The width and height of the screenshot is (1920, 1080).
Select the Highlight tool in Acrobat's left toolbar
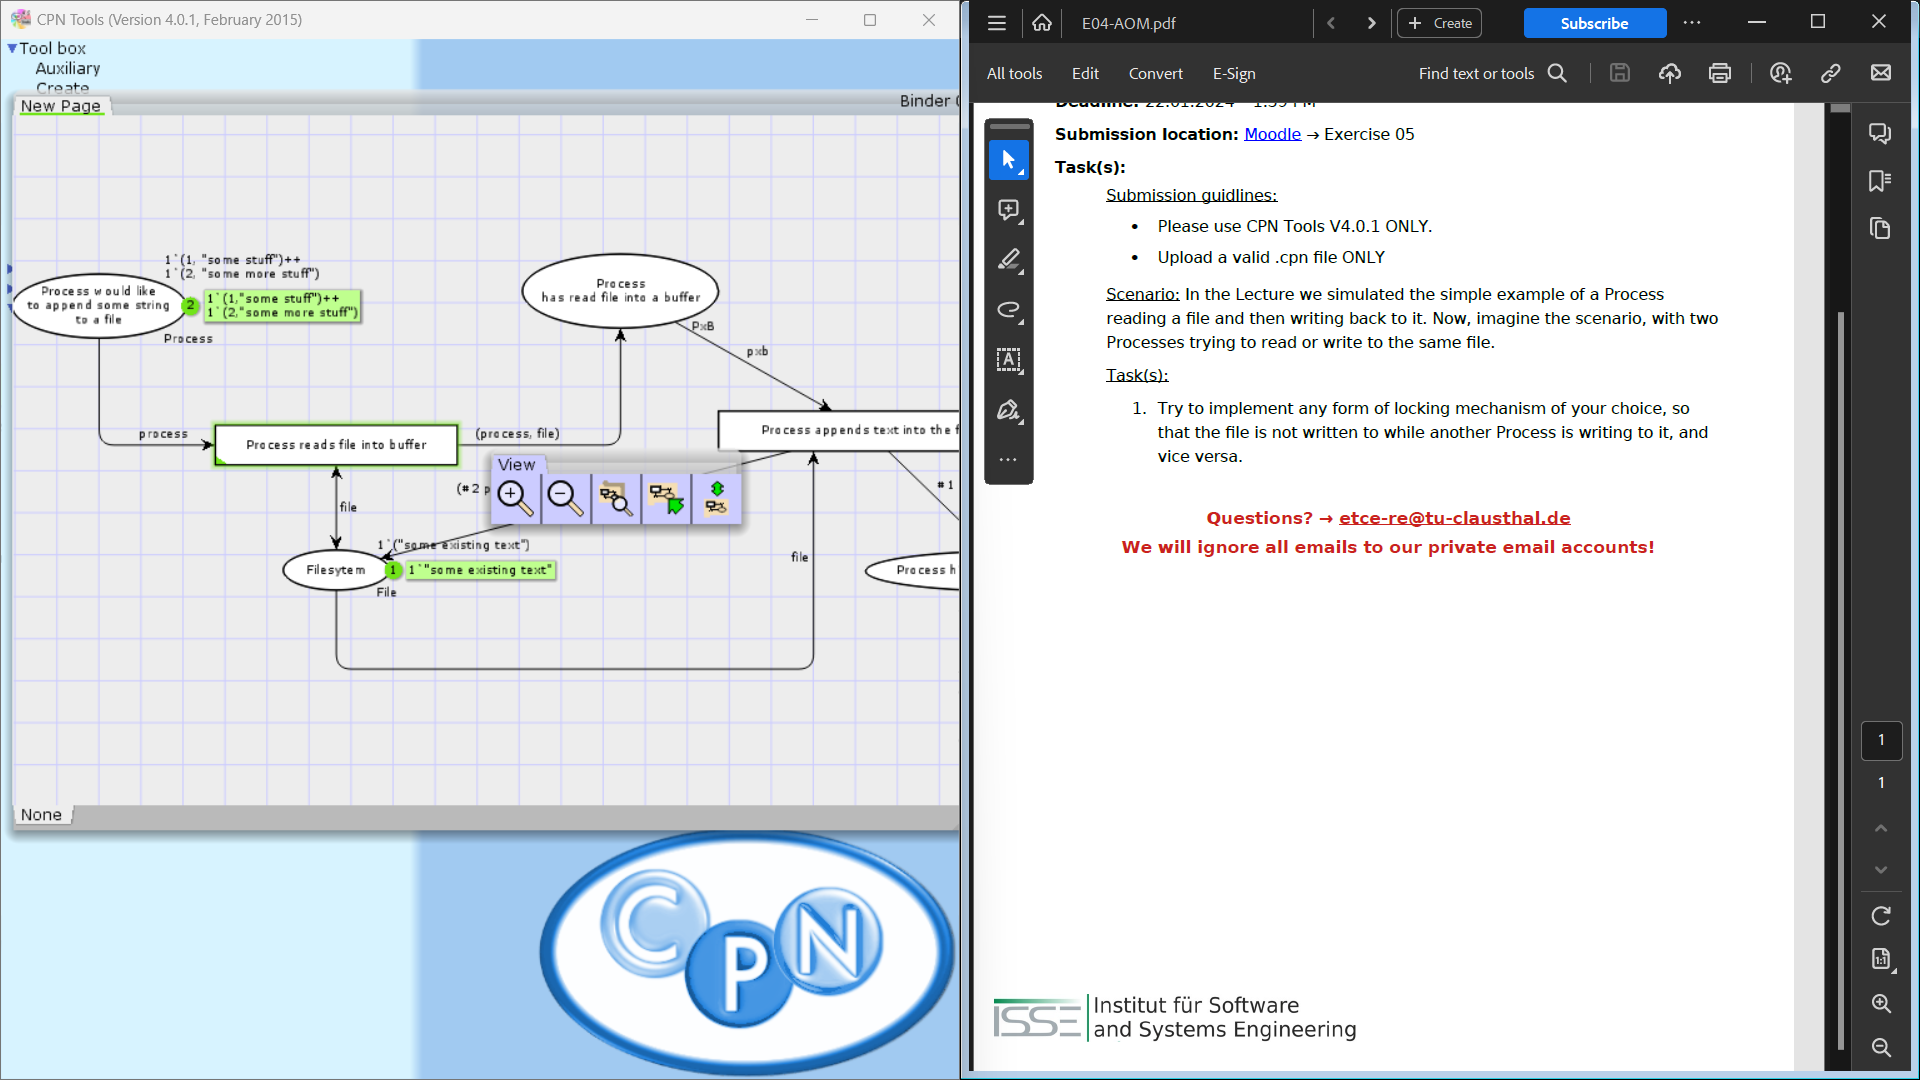coord(1009,260)
